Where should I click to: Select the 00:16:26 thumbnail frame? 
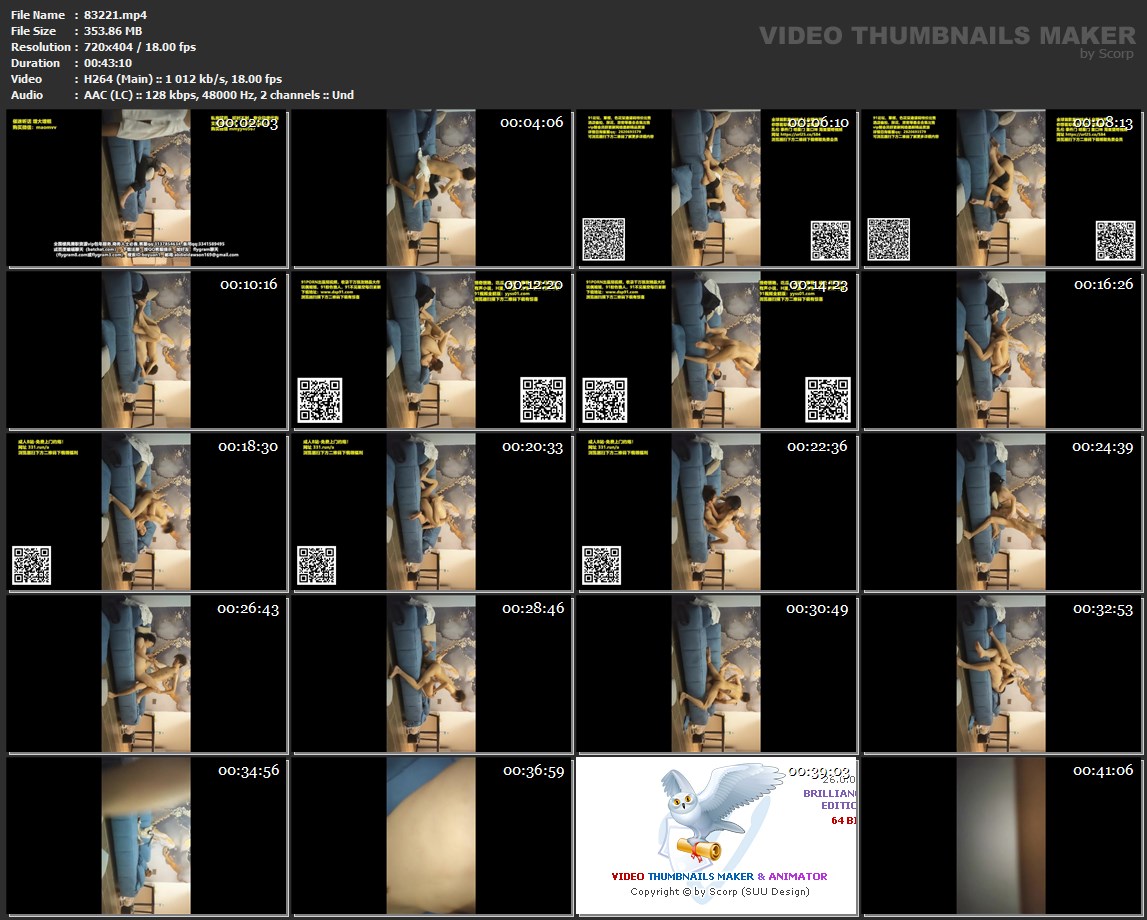point(1002,350)
